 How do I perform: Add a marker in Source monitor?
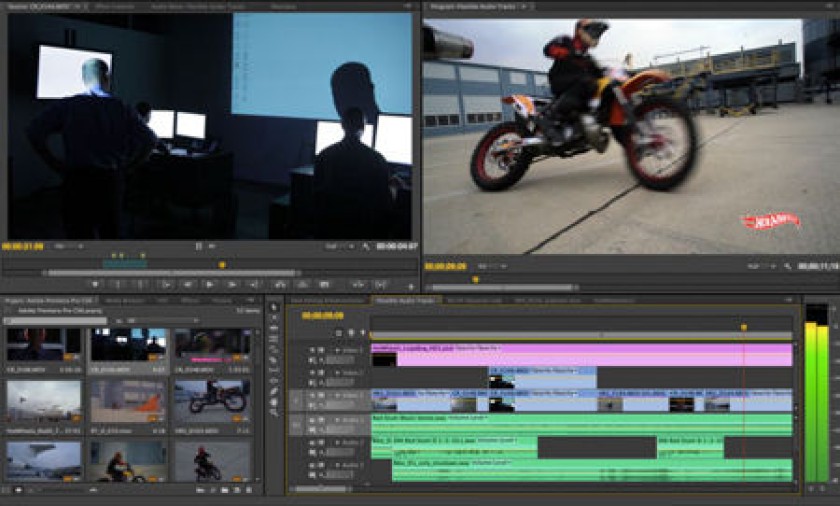pos(95,284)
